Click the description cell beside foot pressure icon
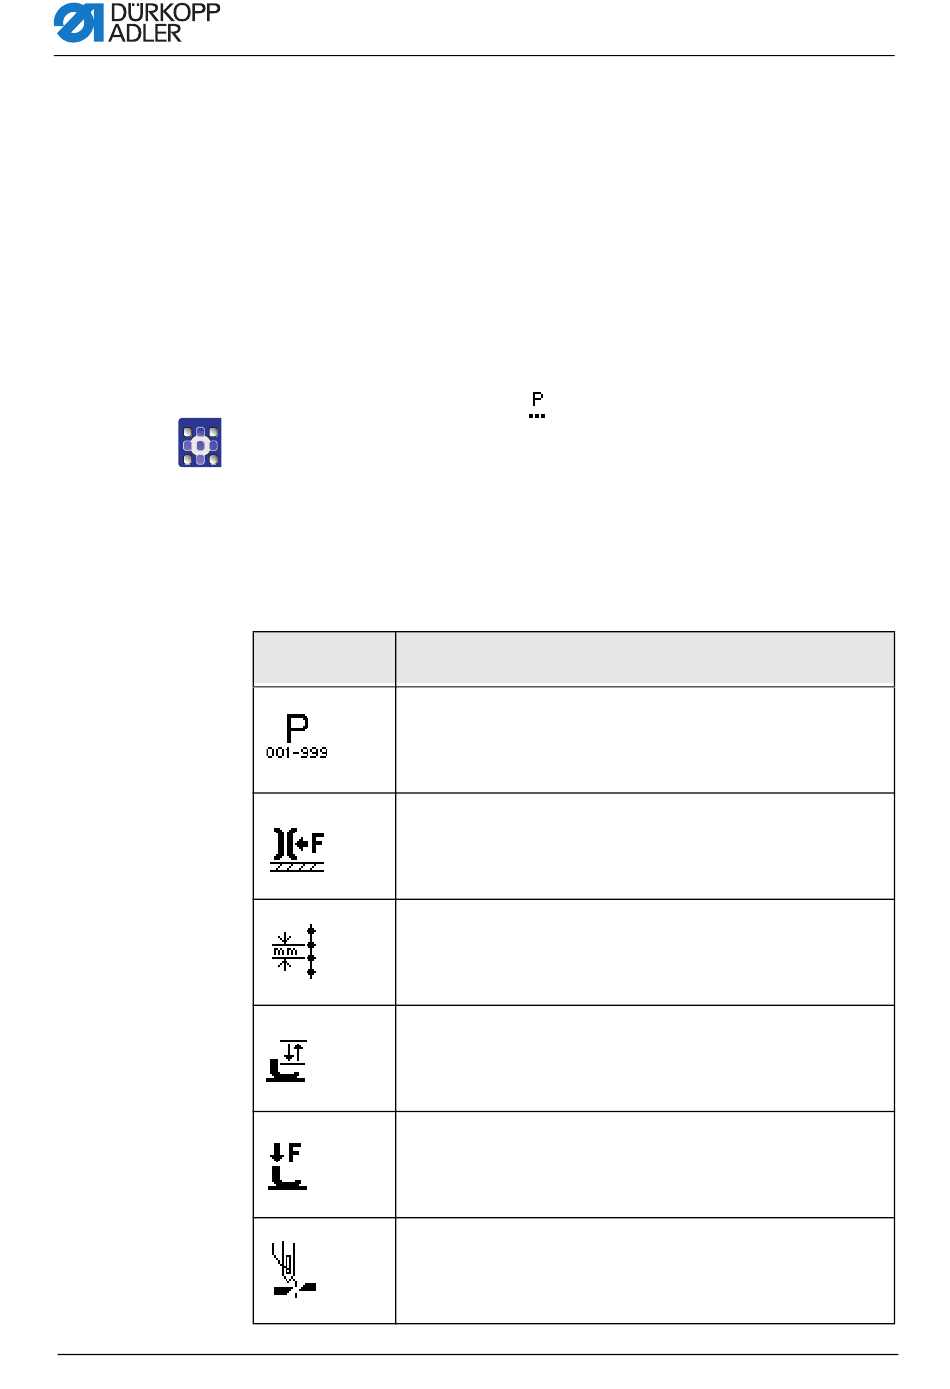 click(x=645, y=1164)
